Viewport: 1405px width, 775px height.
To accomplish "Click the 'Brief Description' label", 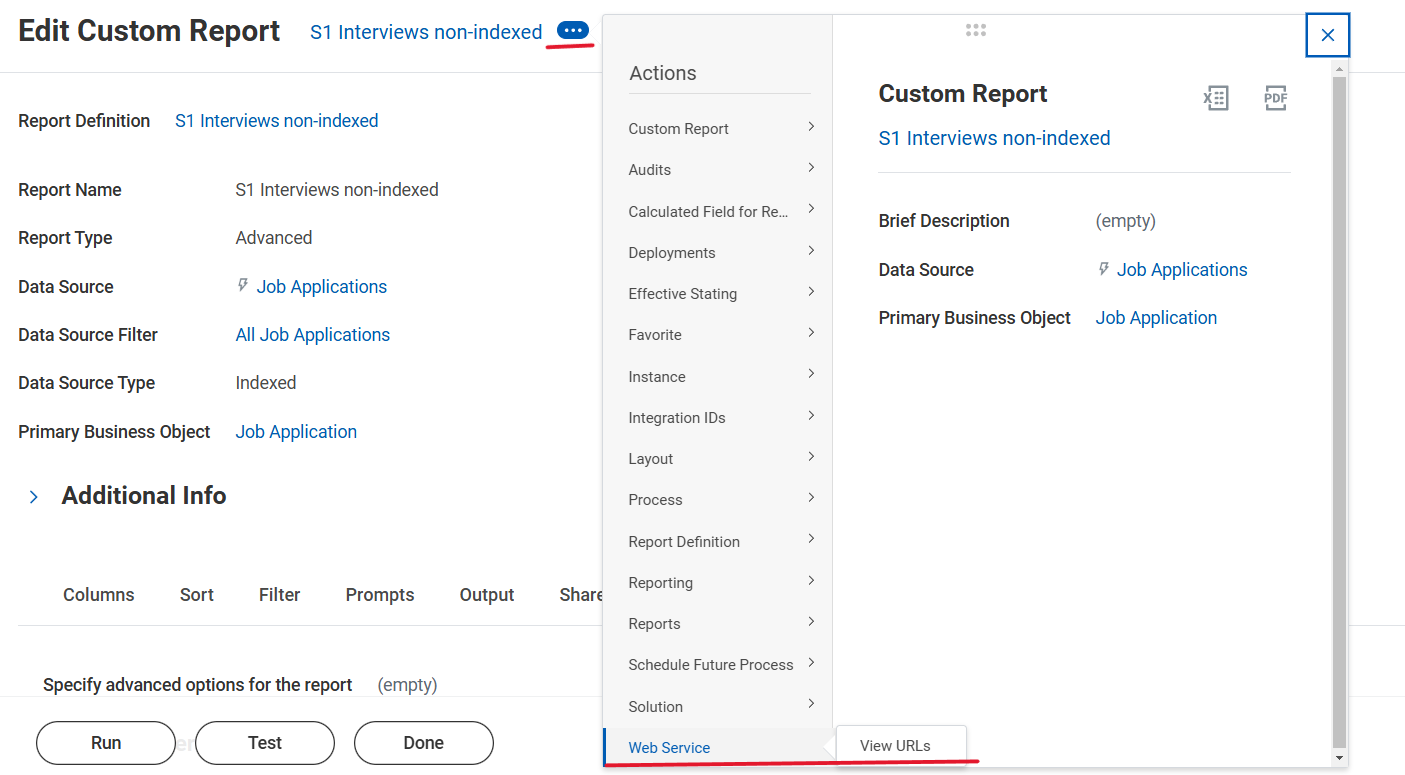I will 944,221.
